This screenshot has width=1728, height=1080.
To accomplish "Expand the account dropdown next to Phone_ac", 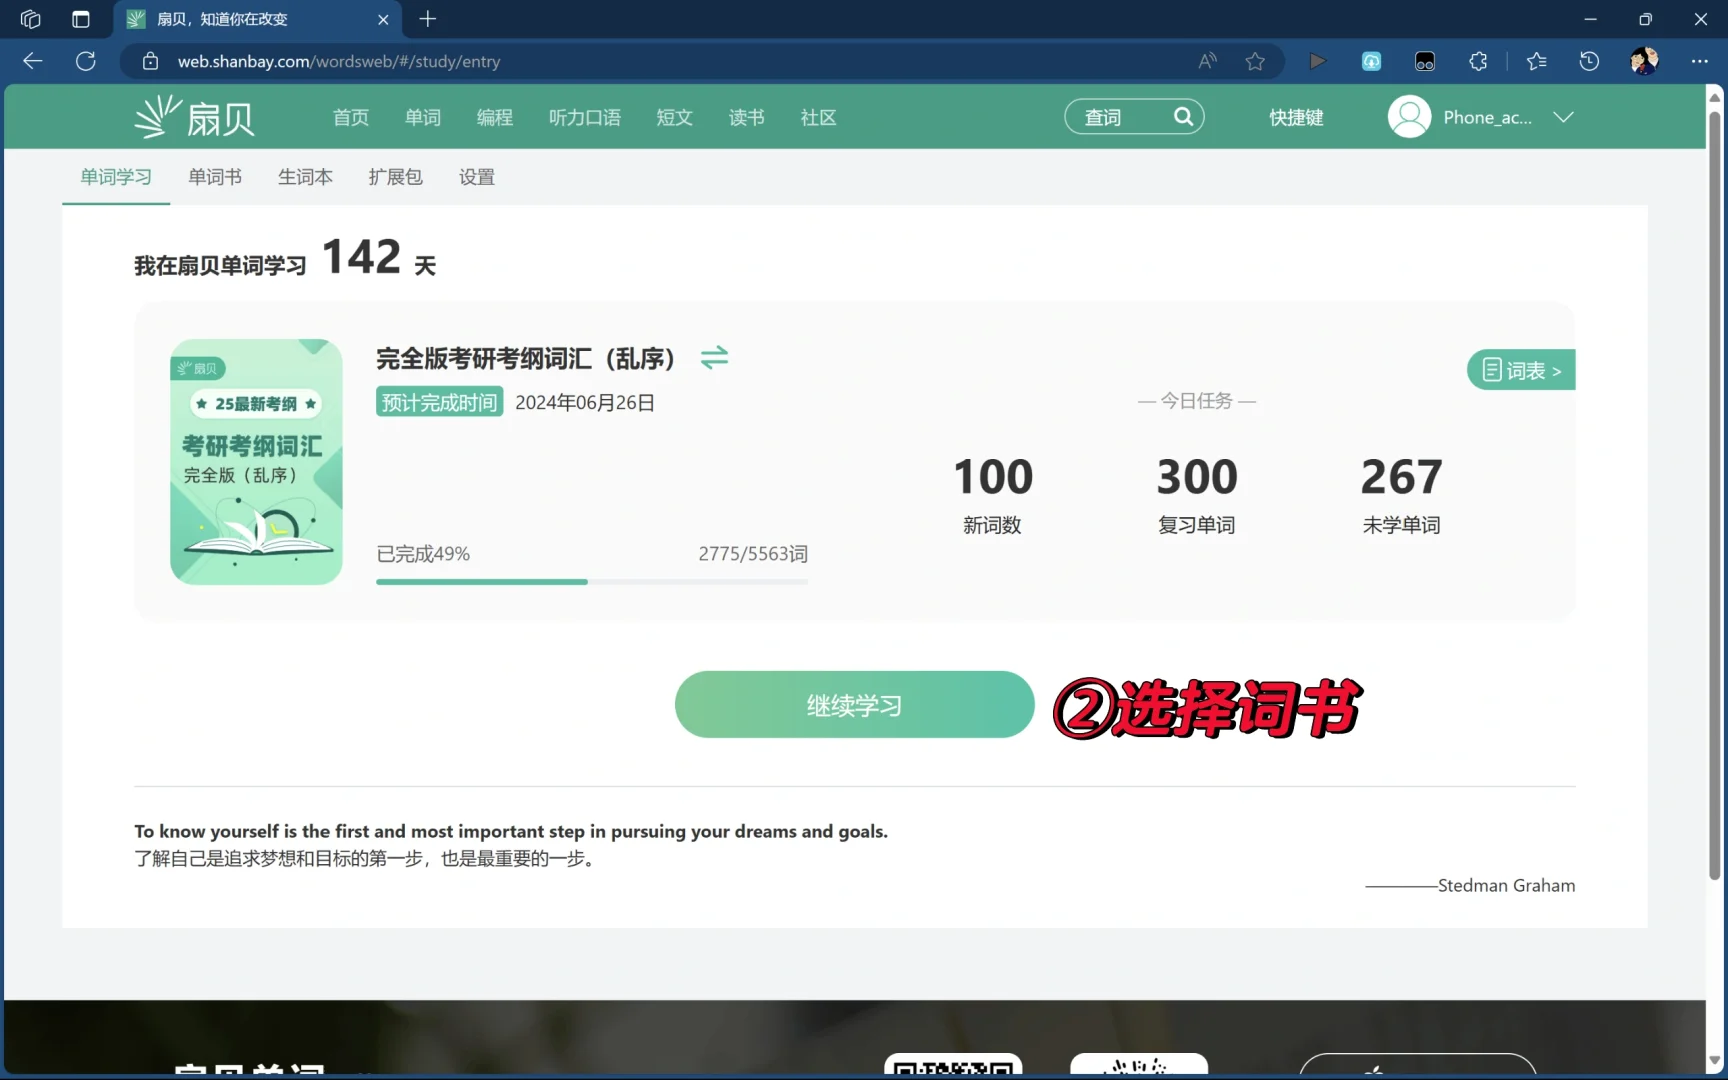I will (1563, 117).
